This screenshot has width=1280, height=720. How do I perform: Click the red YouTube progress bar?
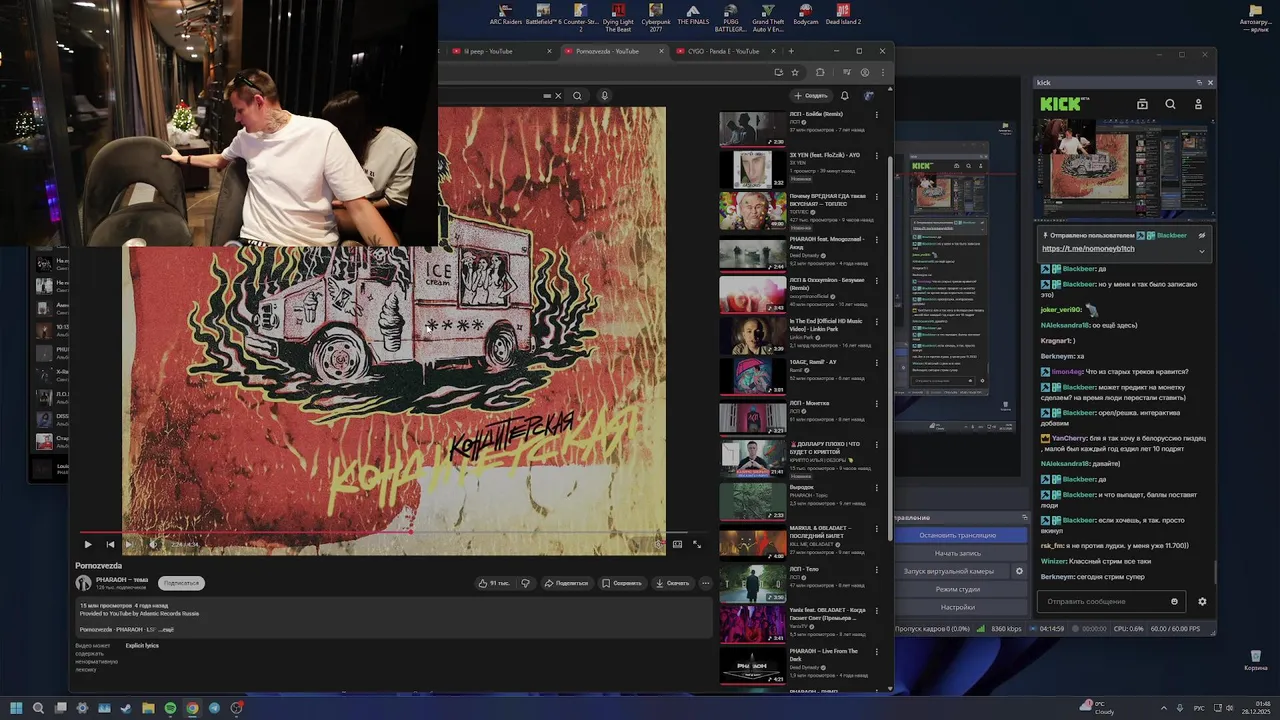245,532
